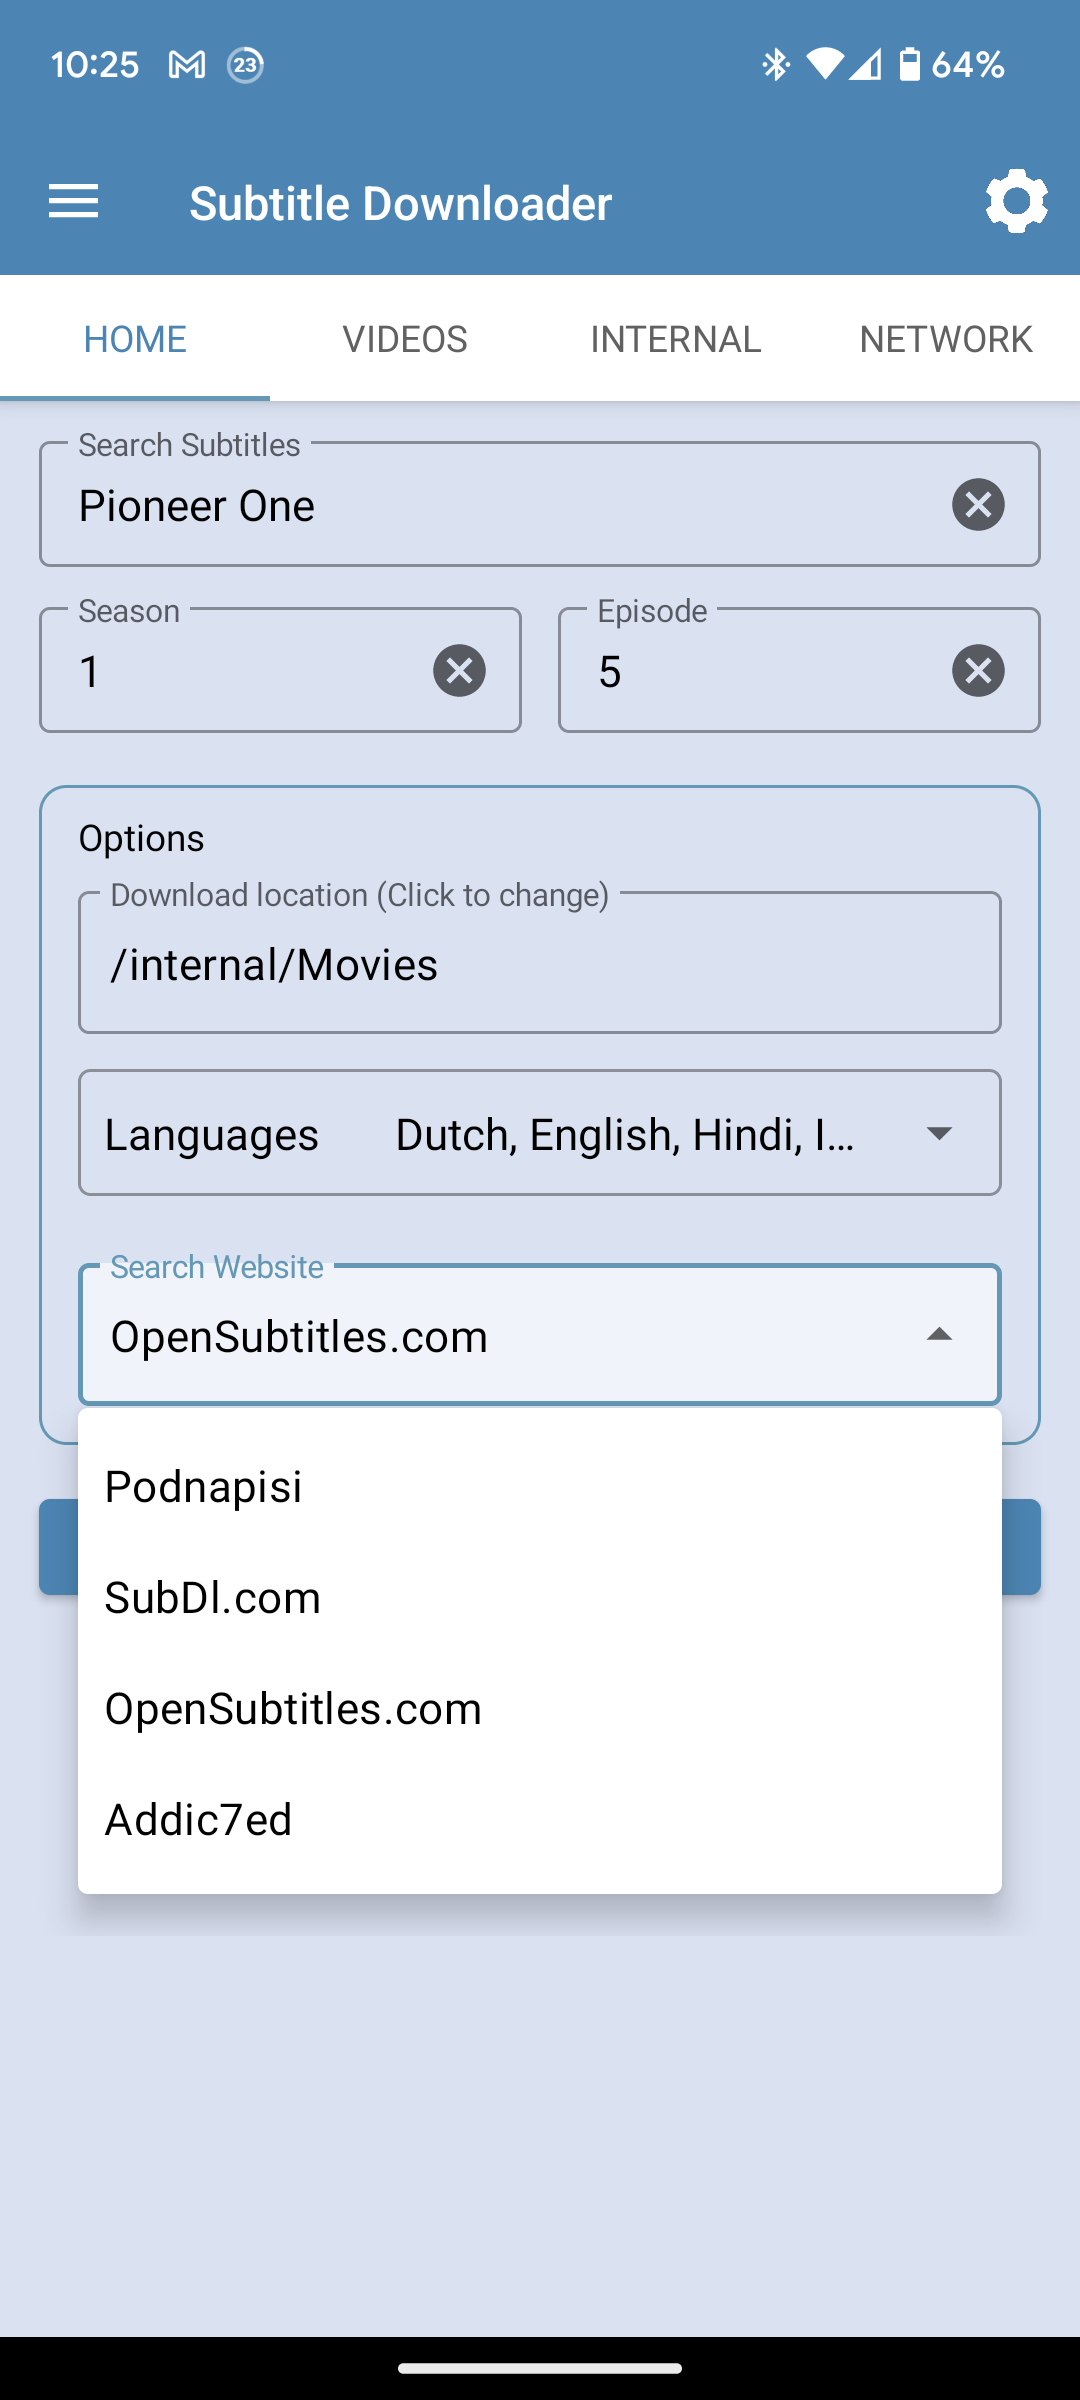This screenshot has height=2400, width=1080.
Task: Clear the Season field value
Action: click(459, 671)
